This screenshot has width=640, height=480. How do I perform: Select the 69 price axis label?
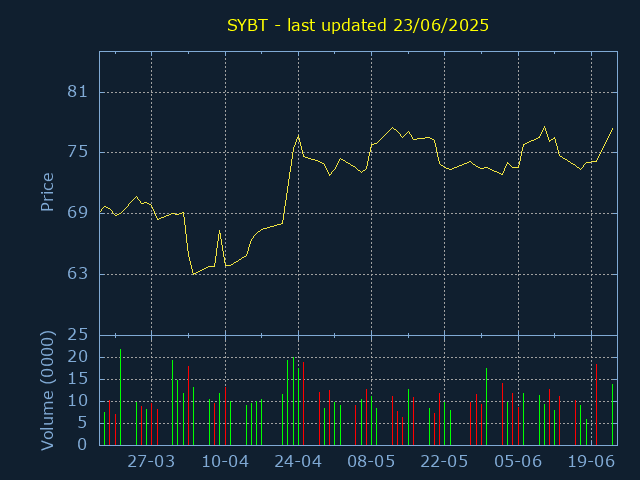[78, 212]
